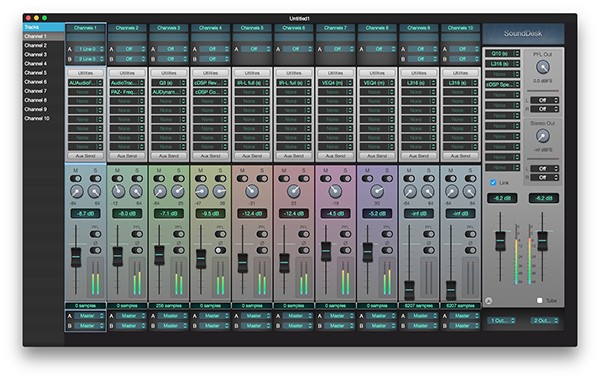Enable PFL on Channel 10
This screenshot has width=600, height=380.
[471, 234]
